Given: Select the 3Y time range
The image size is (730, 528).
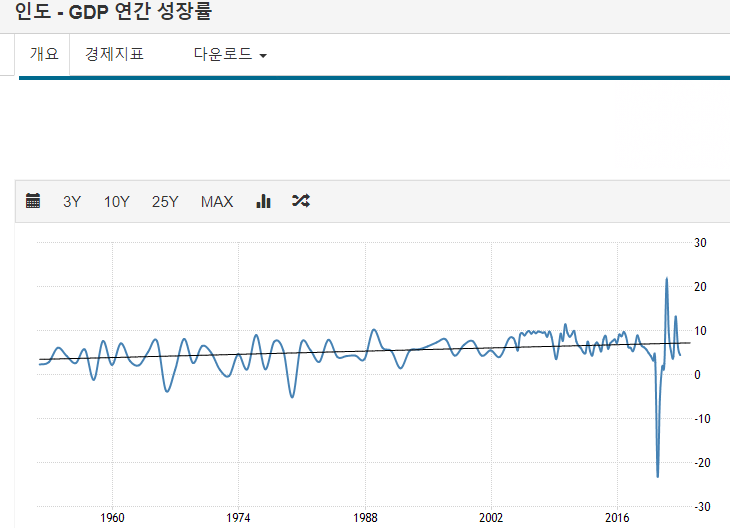Looking at the screenshot, I should [72, 202].
